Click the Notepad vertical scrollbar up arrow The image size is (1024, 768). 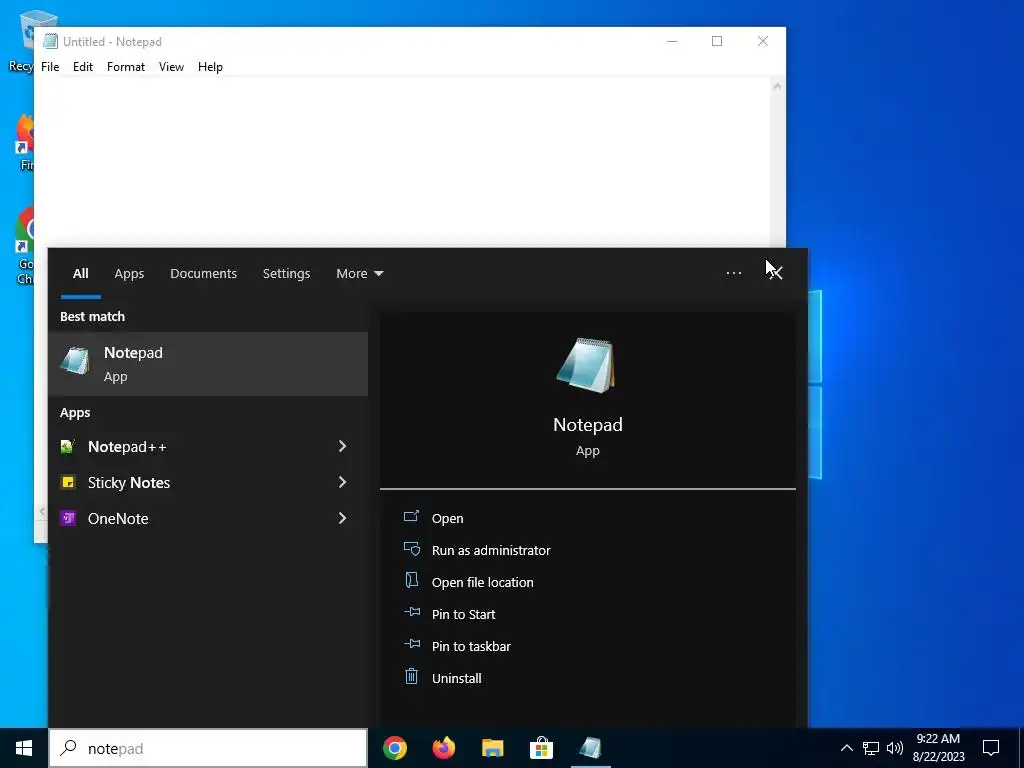pos(777,86)
